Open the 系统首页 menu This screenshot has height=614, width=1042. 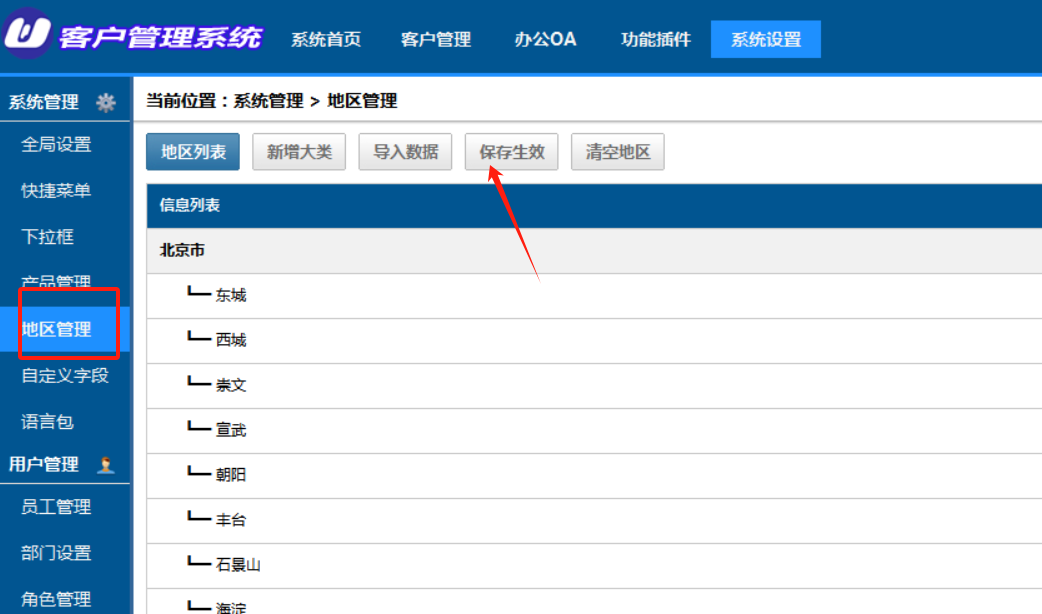(x=326, y=39)
